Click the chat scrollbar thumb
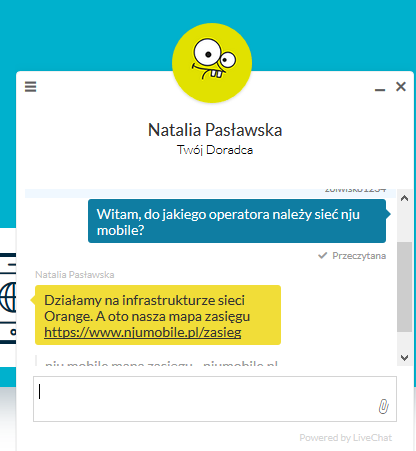 (404, 287)
